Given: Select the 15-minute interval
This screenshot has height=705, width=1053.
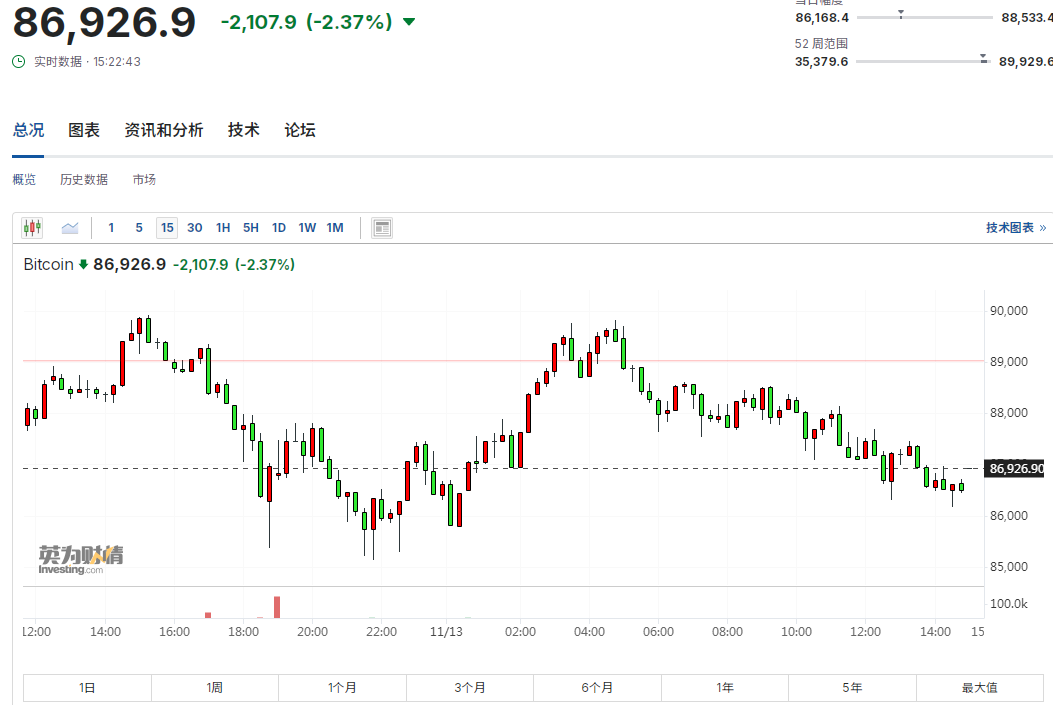Looking at the screenshot, I should point(167,227).
